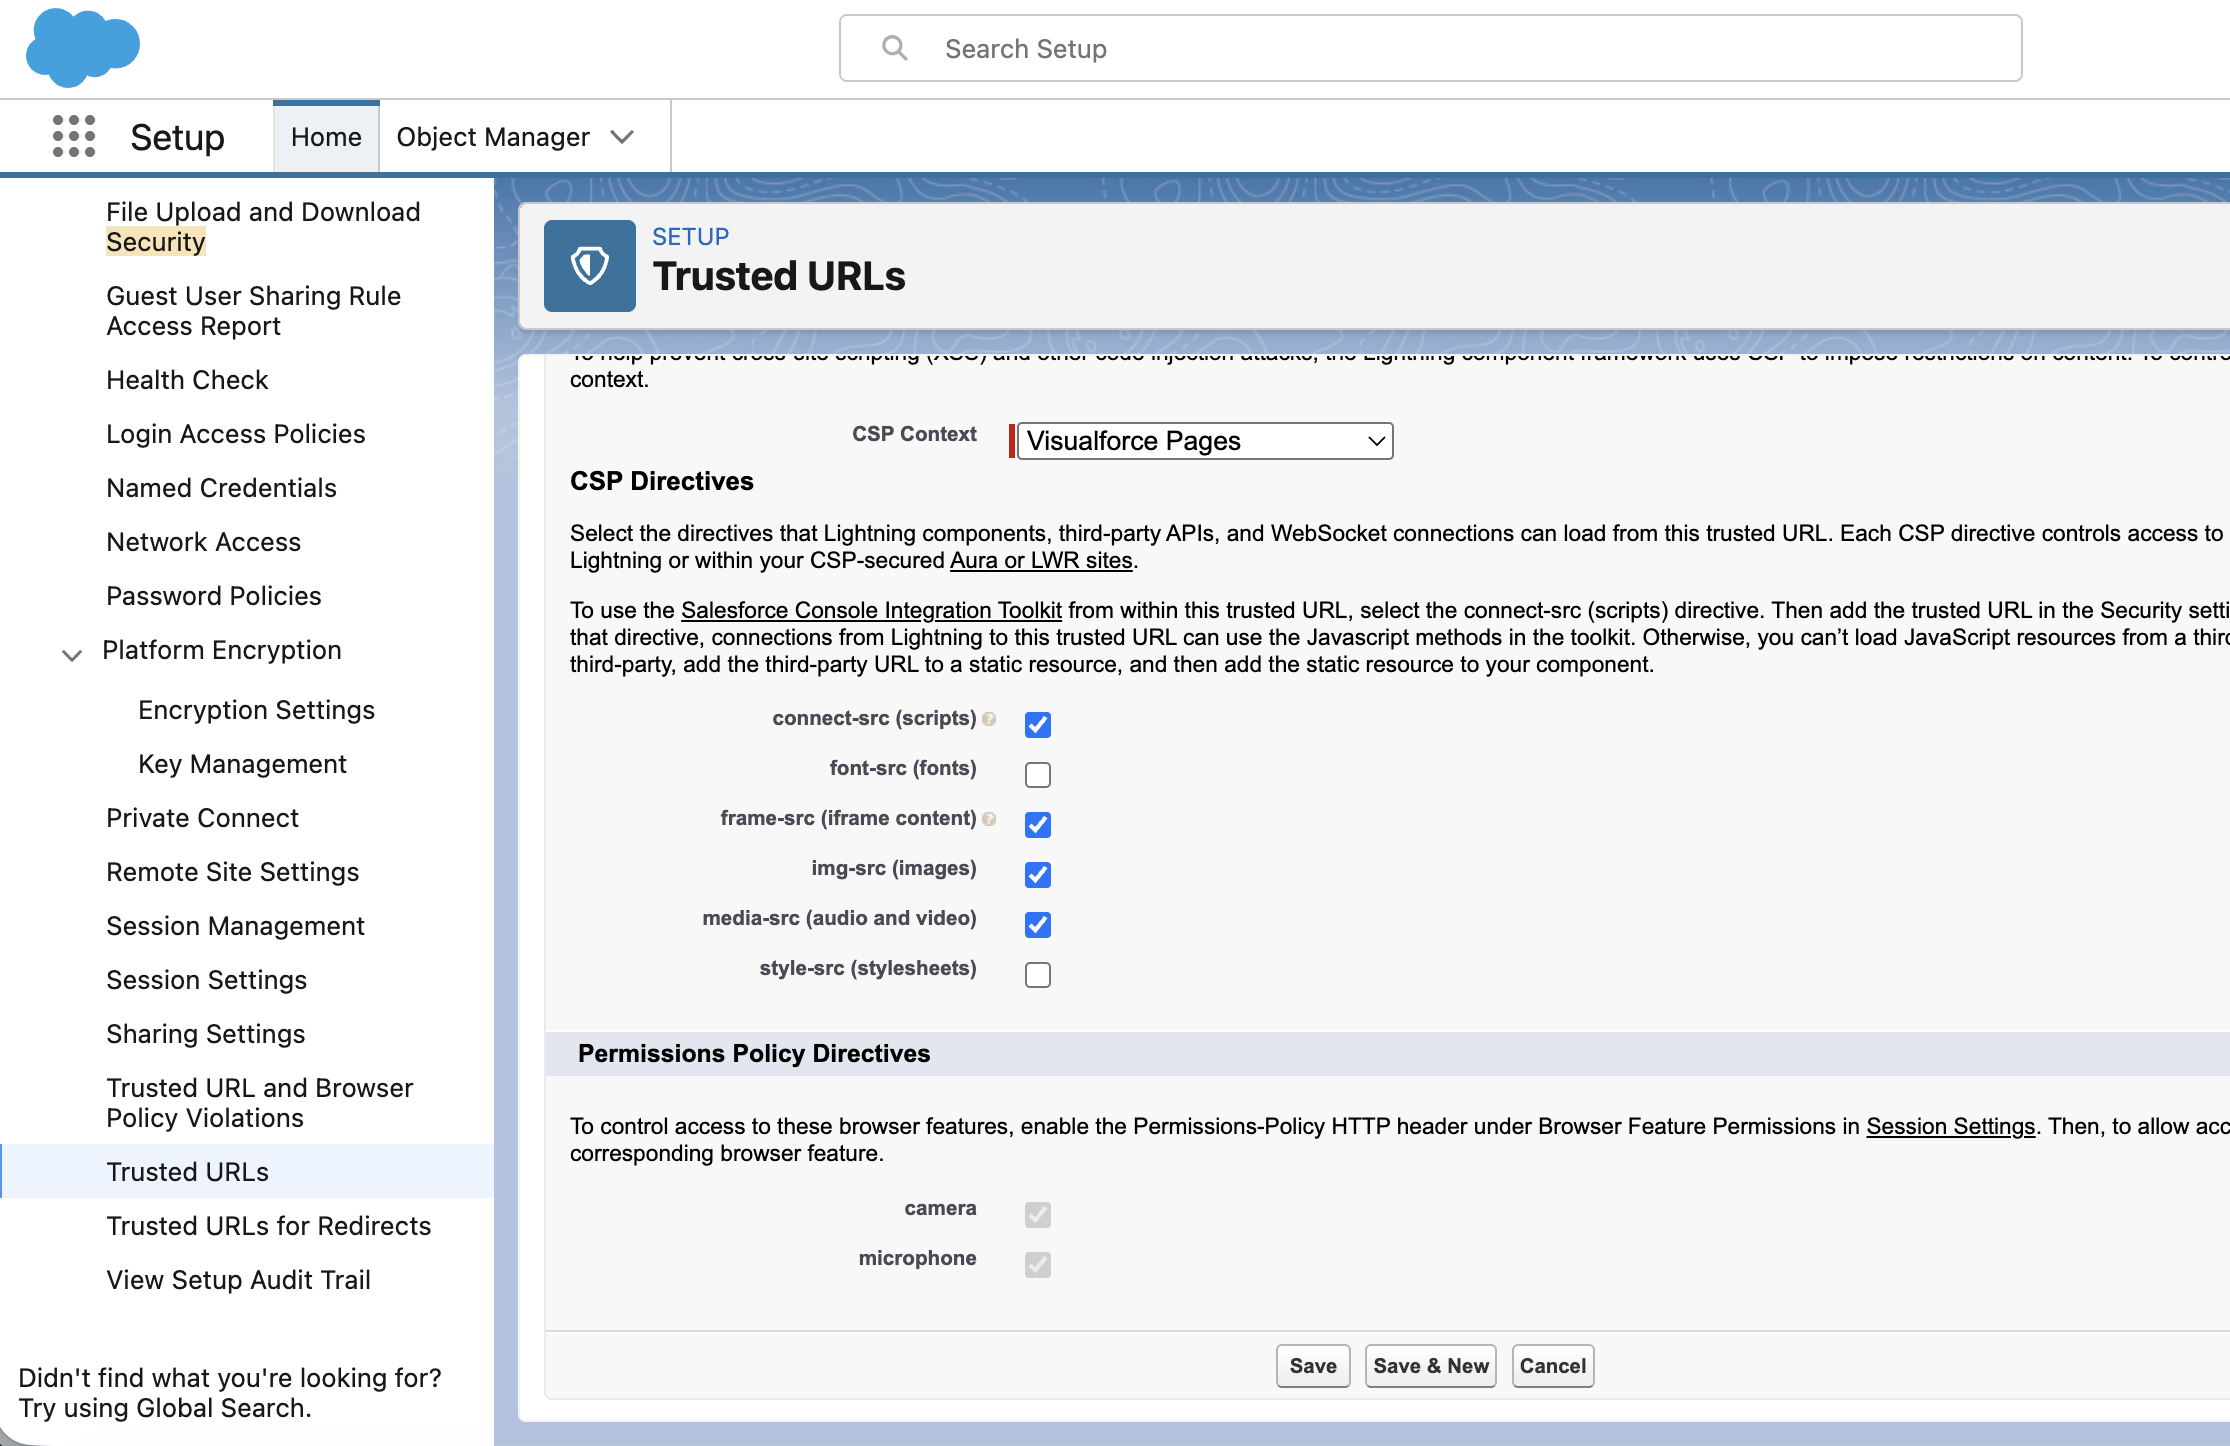The height and width of the screenshot is (1446, 2230).
Task: Open View Setup Audit Trail
Action: click(239, 1280)
